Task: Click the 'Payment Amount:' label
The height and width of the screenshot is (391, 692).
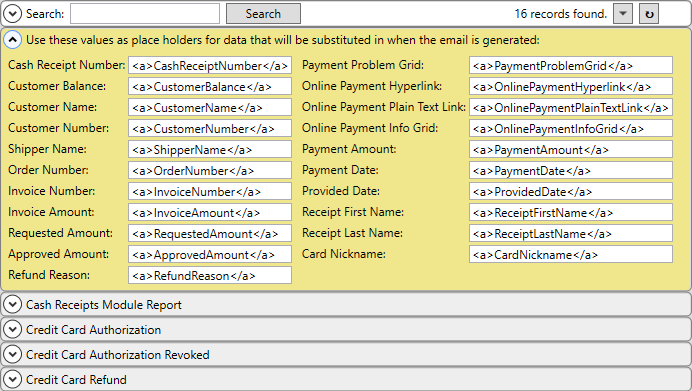Action: coord(349,149)
